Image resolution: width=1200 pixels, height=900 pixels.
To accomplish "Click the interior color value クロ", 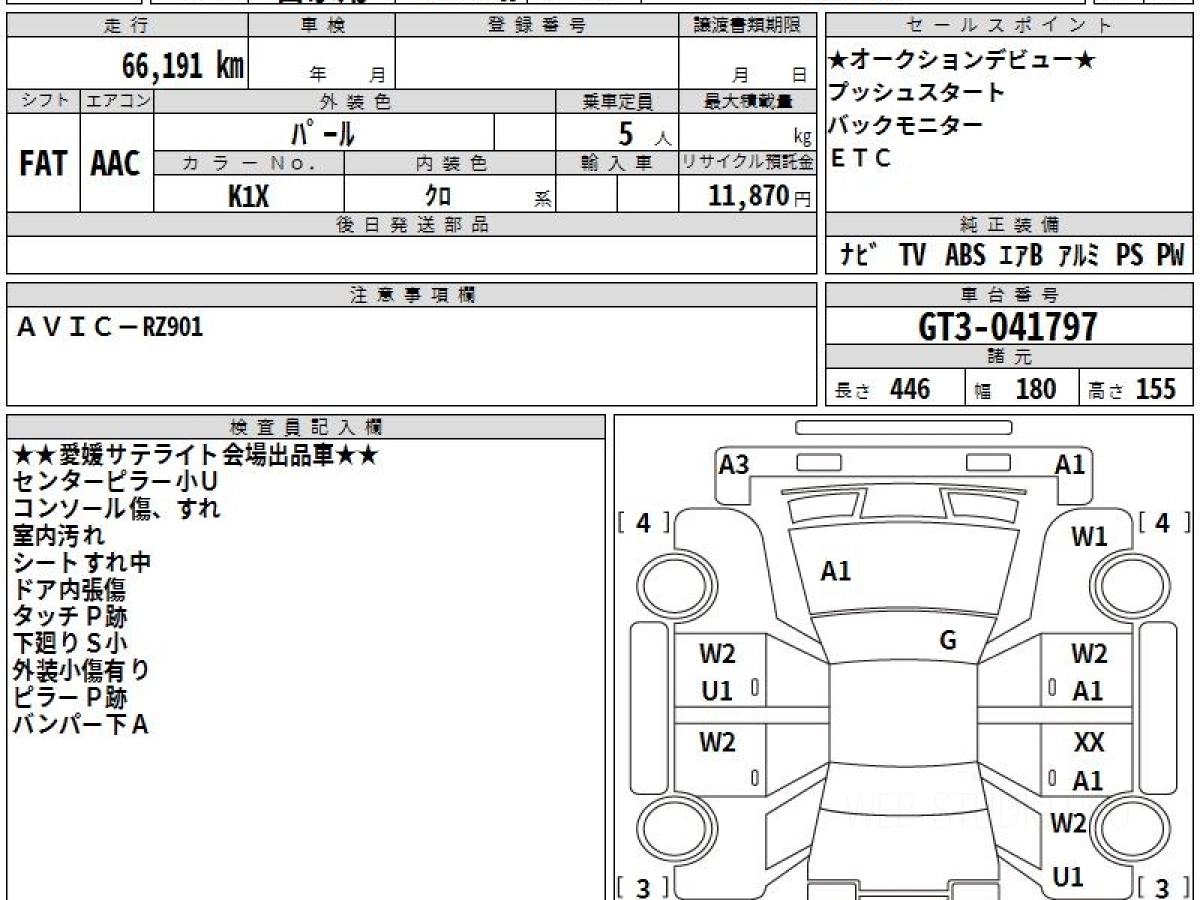I will [x=438, y=196].
